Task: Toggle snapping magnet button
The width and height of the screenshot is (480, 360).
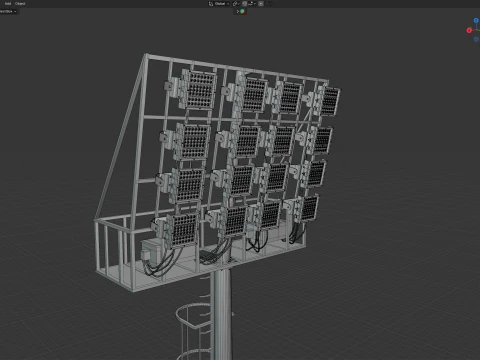Action: (245, 4)
